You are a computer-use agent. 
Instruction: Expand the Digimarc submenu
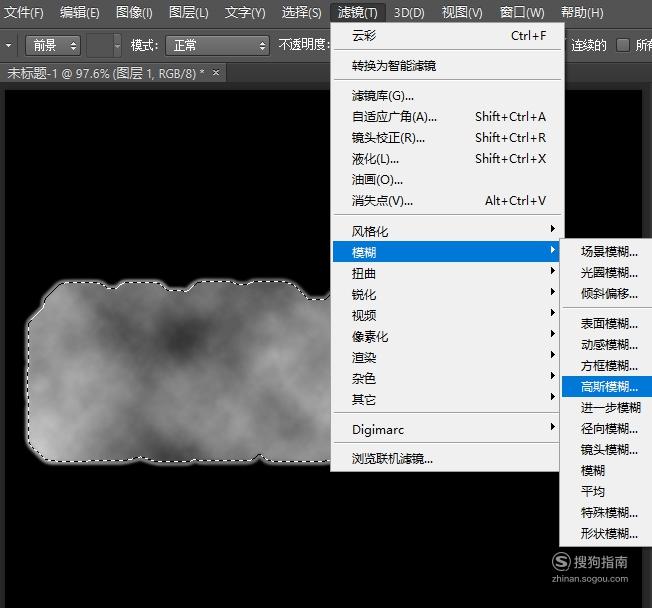point(446,429)
